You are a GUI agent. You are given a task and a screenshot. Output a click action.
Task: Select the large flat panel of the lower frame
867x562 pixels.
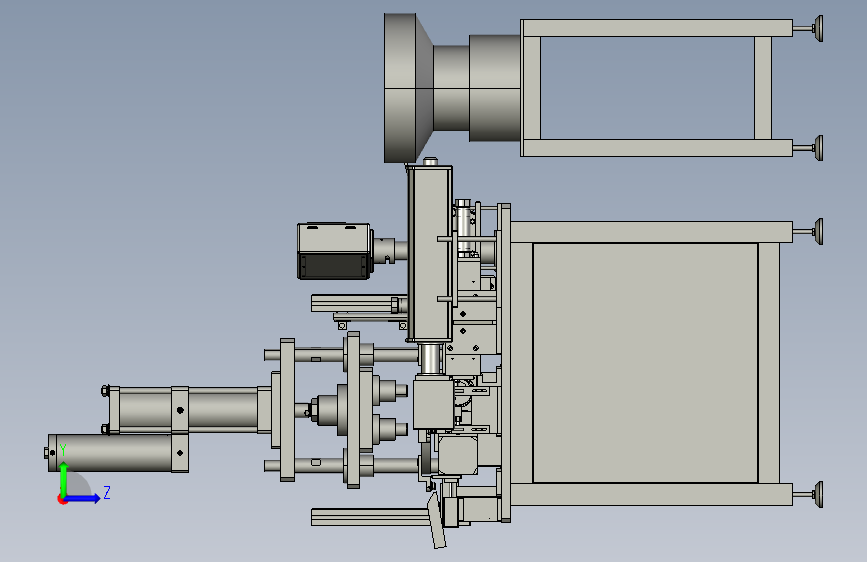tap(645, 362)
